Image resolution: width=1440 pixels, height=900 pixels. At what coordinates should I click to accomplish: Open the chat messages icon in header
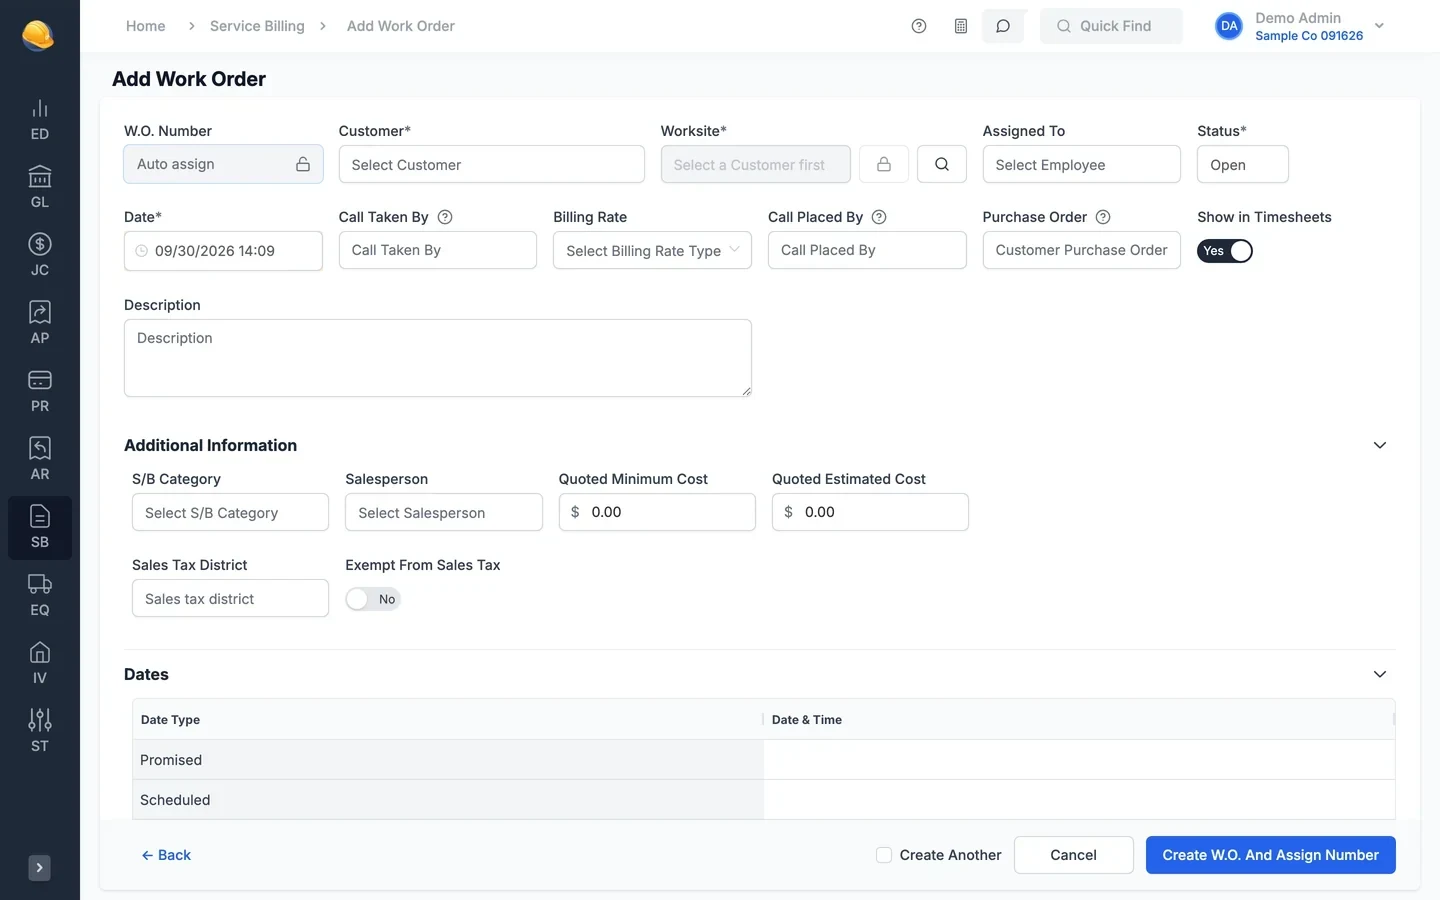(1003, 26)
